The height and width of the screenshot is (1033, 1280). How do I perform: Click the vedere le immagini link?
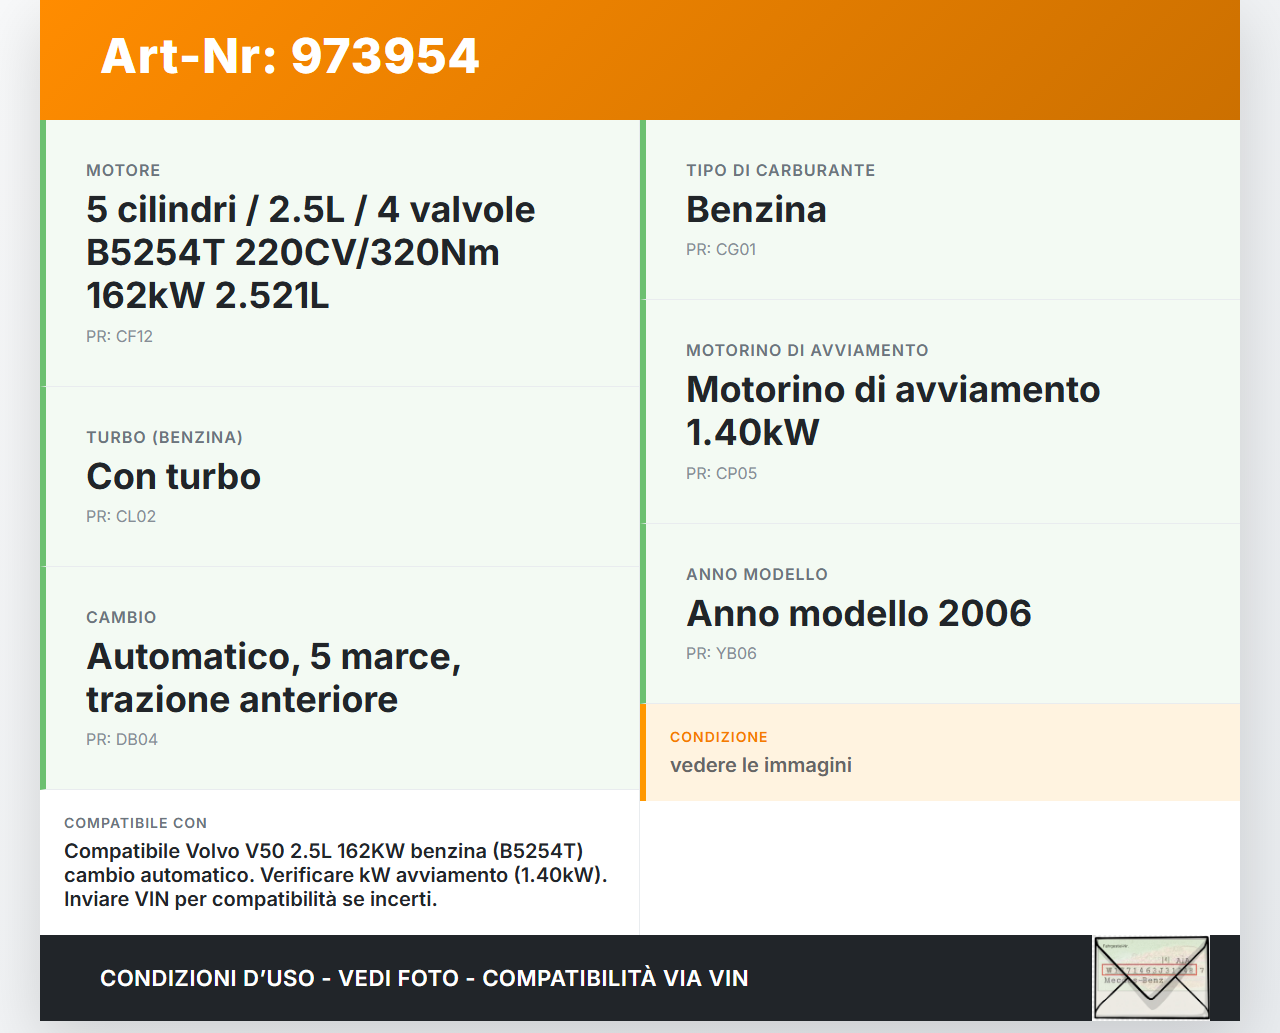pos(760,765)
